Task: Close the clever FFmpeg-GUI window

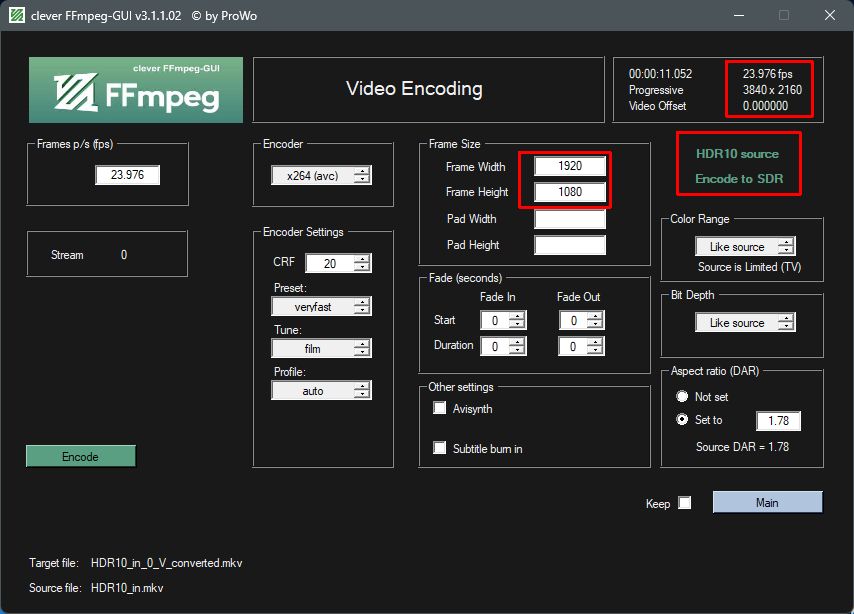Action: (829, 15)
